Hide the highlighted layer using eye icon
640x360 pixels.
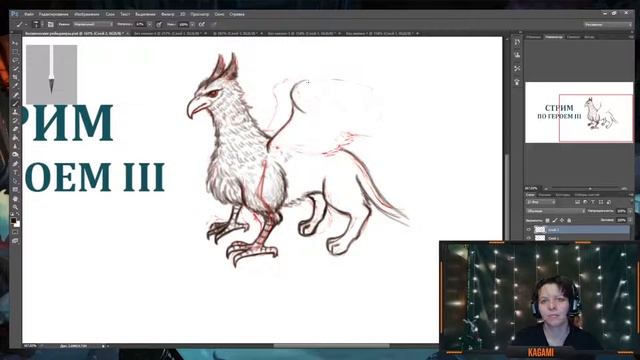tap(529, 229)
